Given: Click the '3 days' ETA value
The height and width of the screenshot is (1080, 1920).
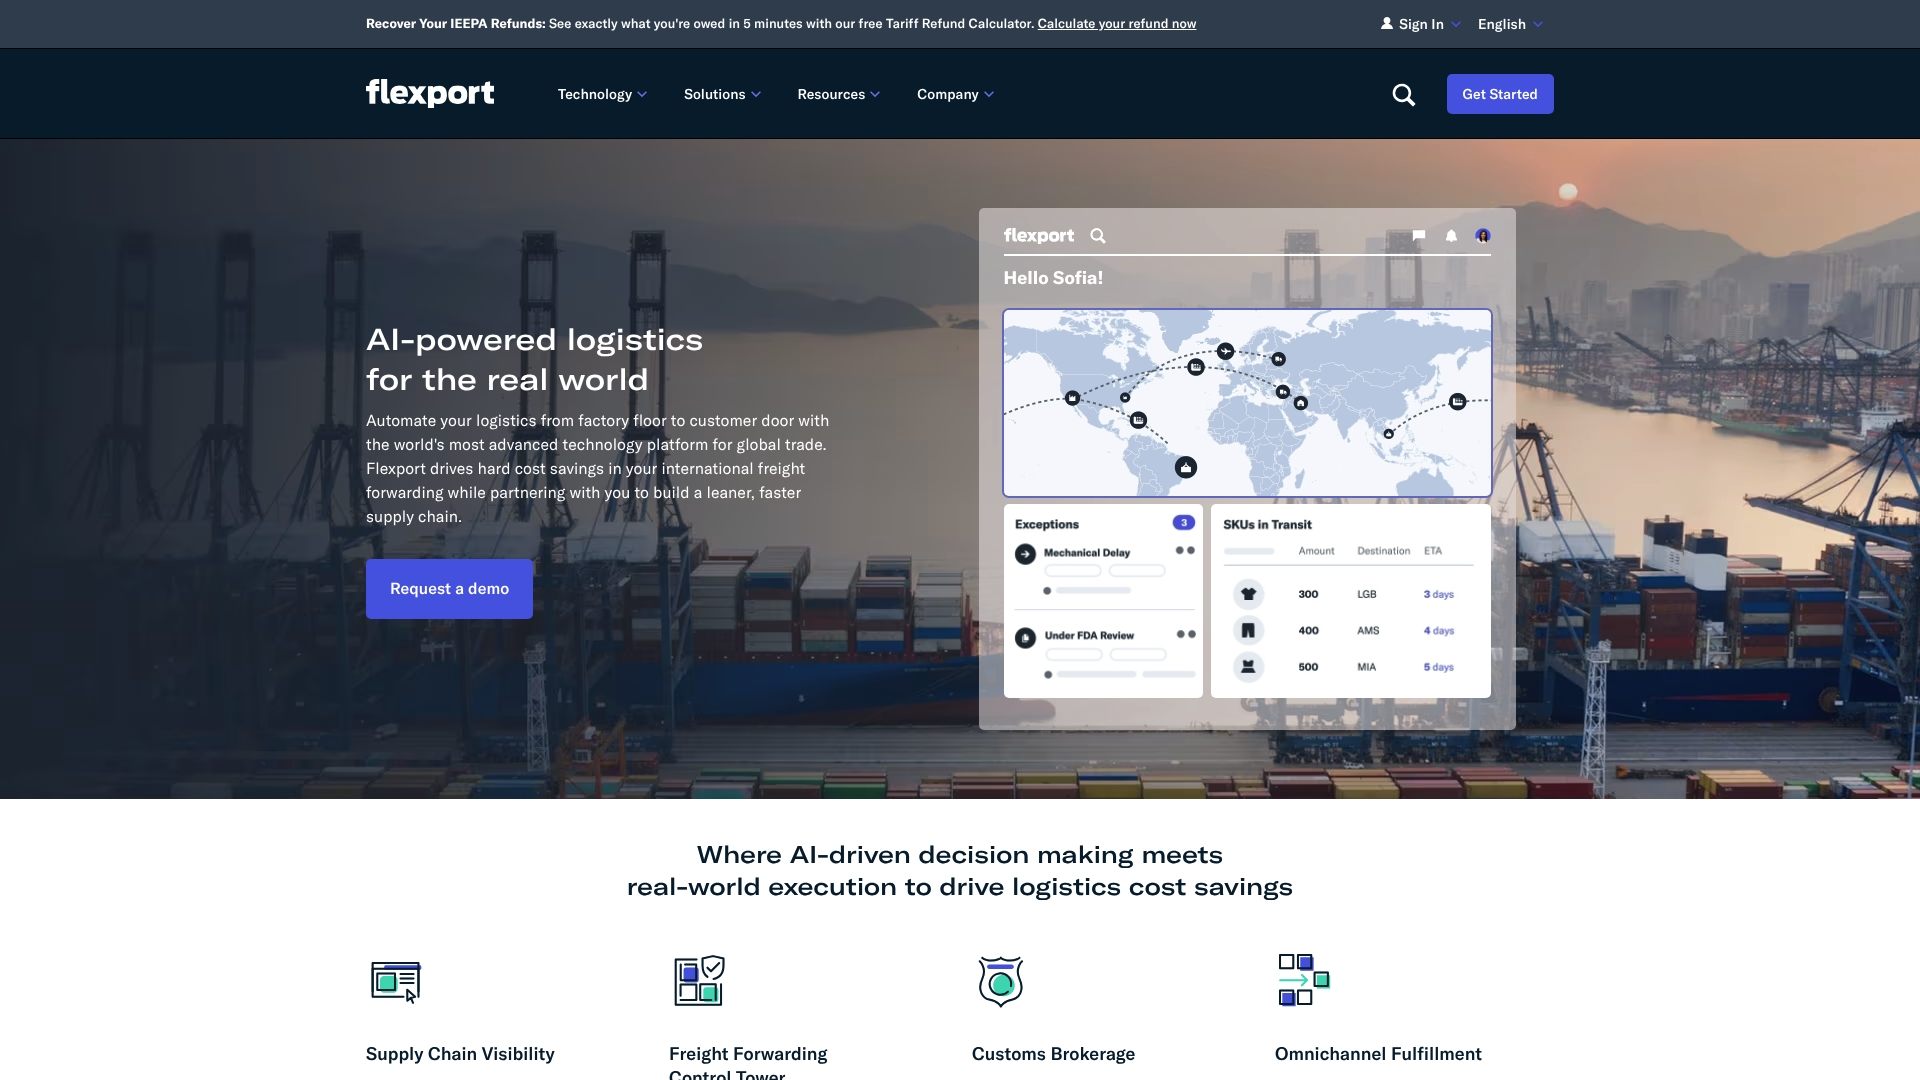Looking at the screenshot, I should (1438, 594).
